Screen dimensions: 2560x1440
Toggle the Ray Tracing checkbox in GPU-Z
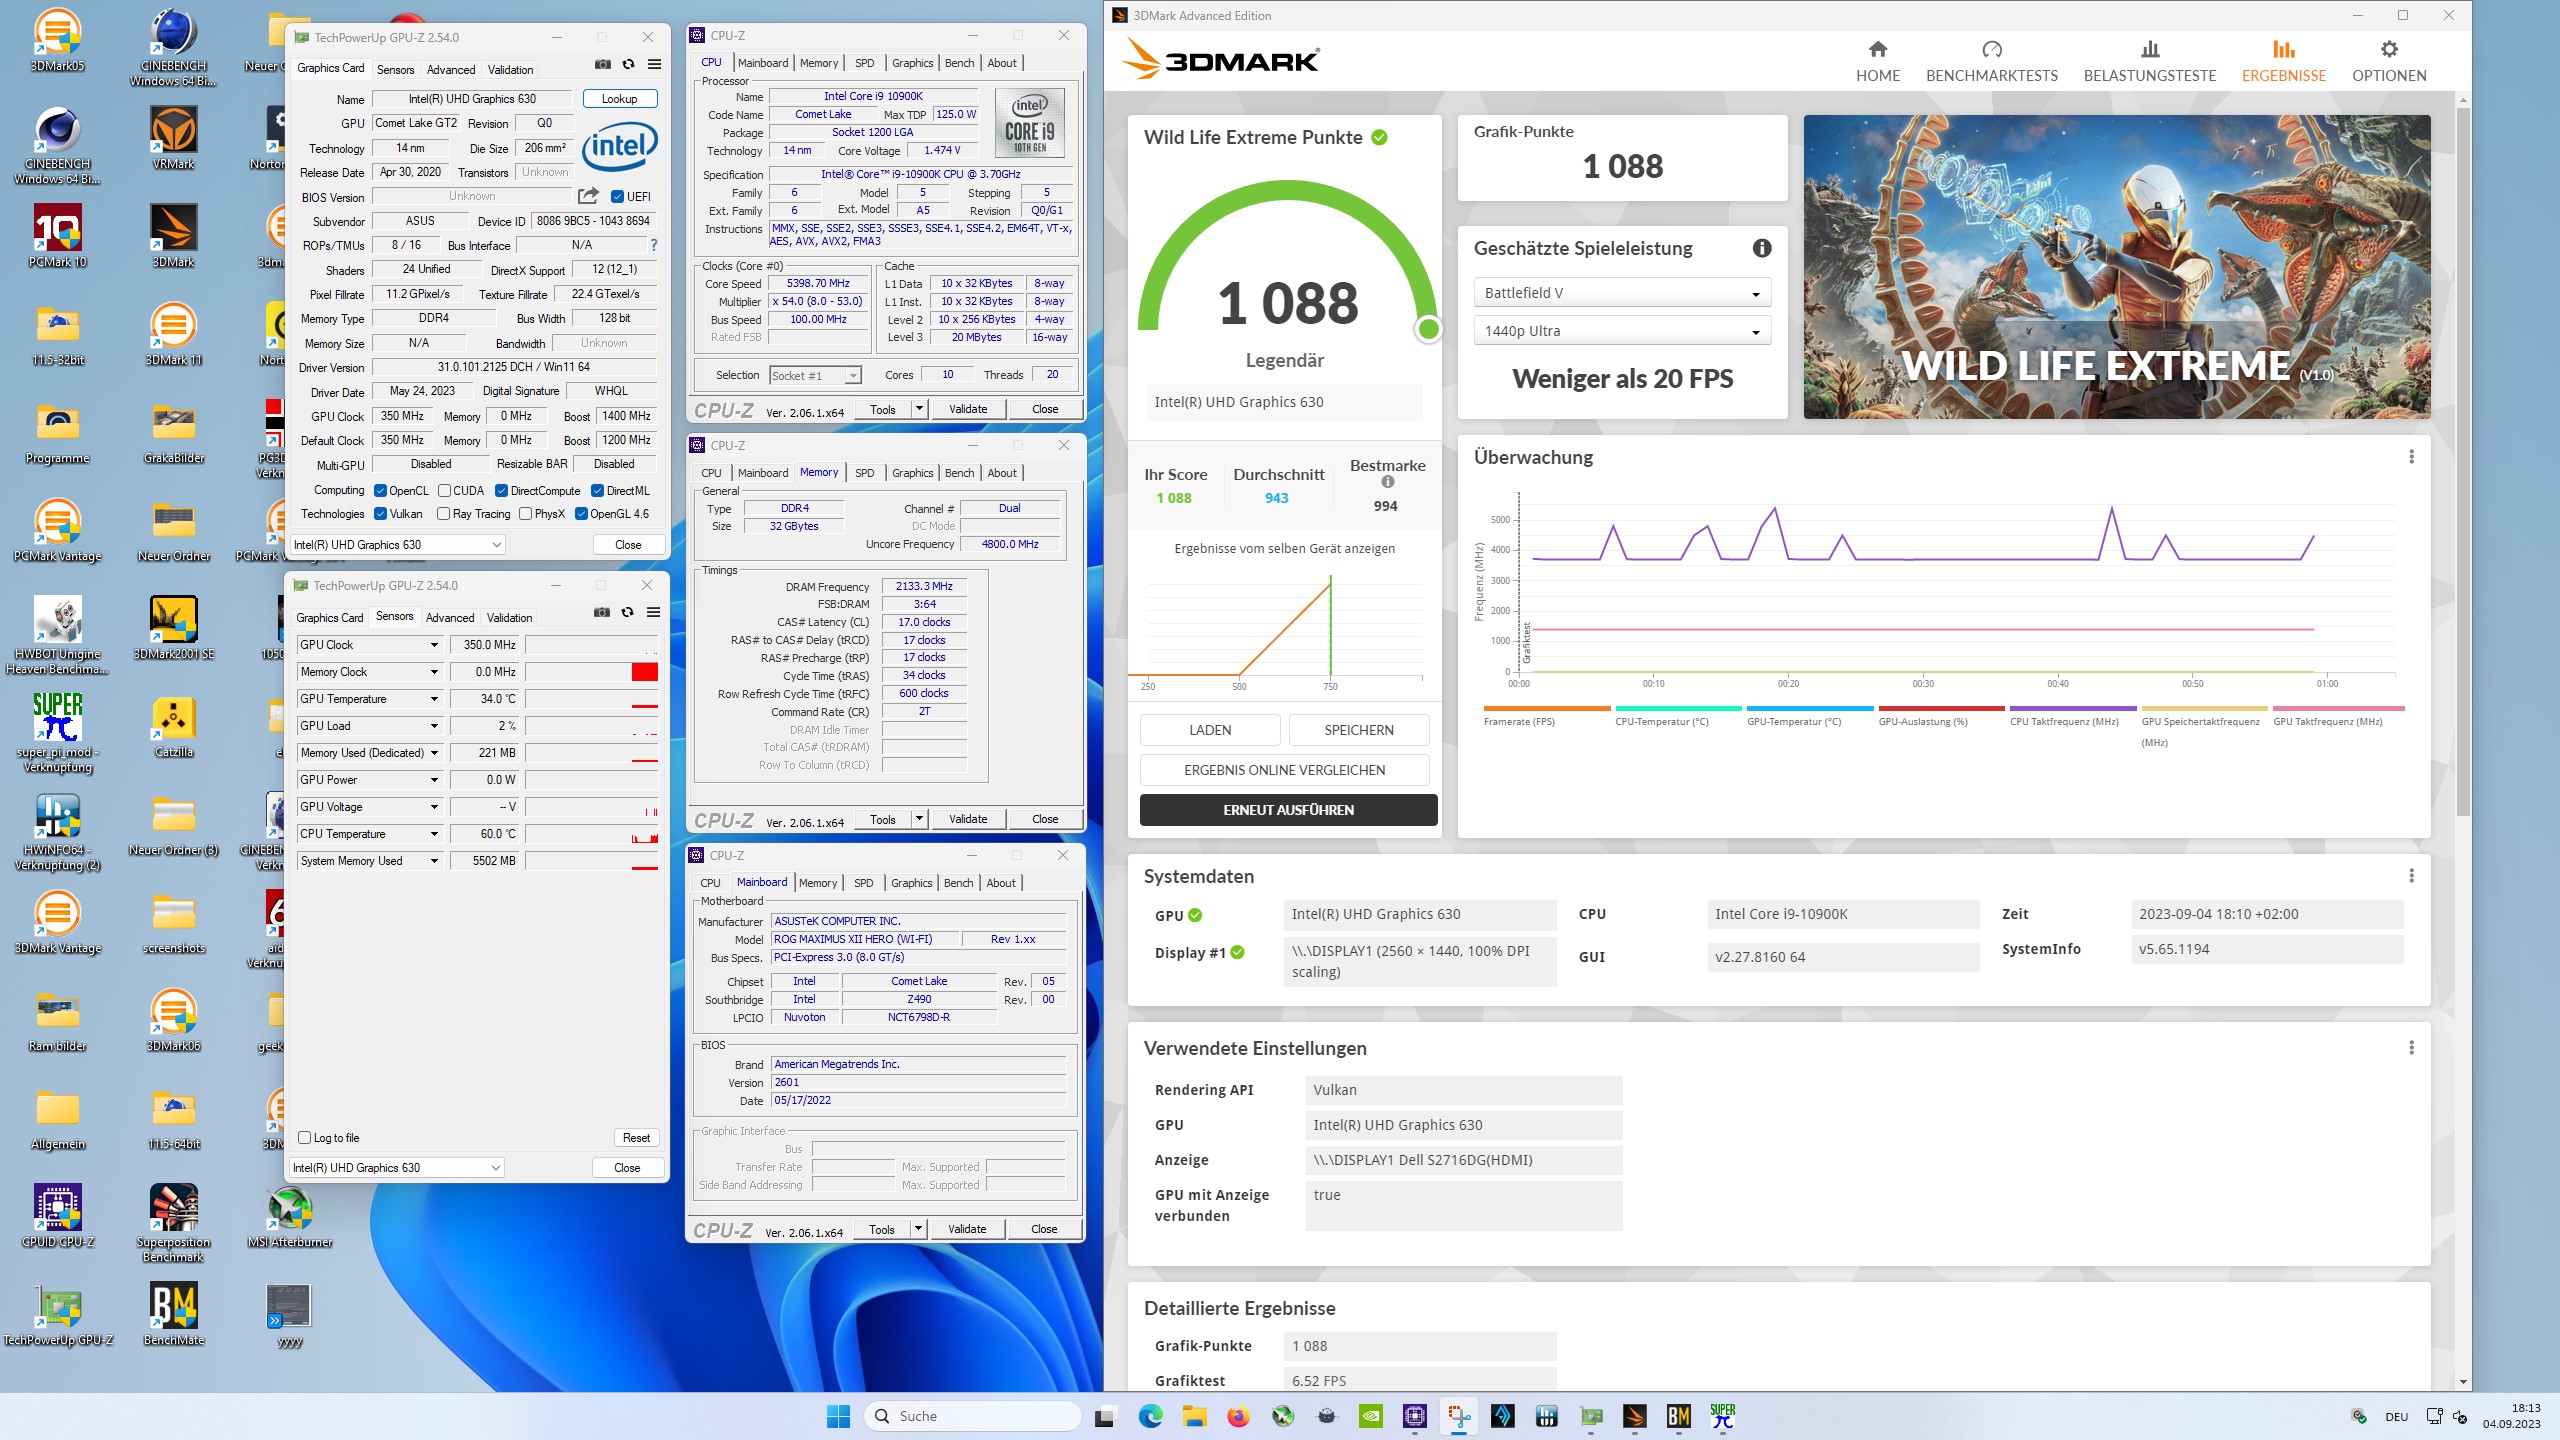443,514
